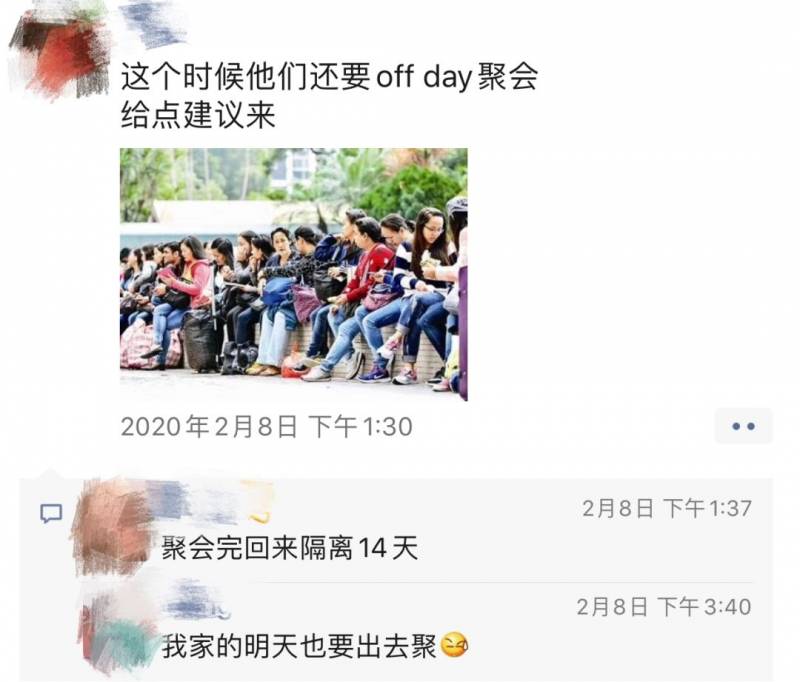This screenshot has height=682, width=800.
Task: Open the two-dot more options button
Action: [x=743, y=426]
